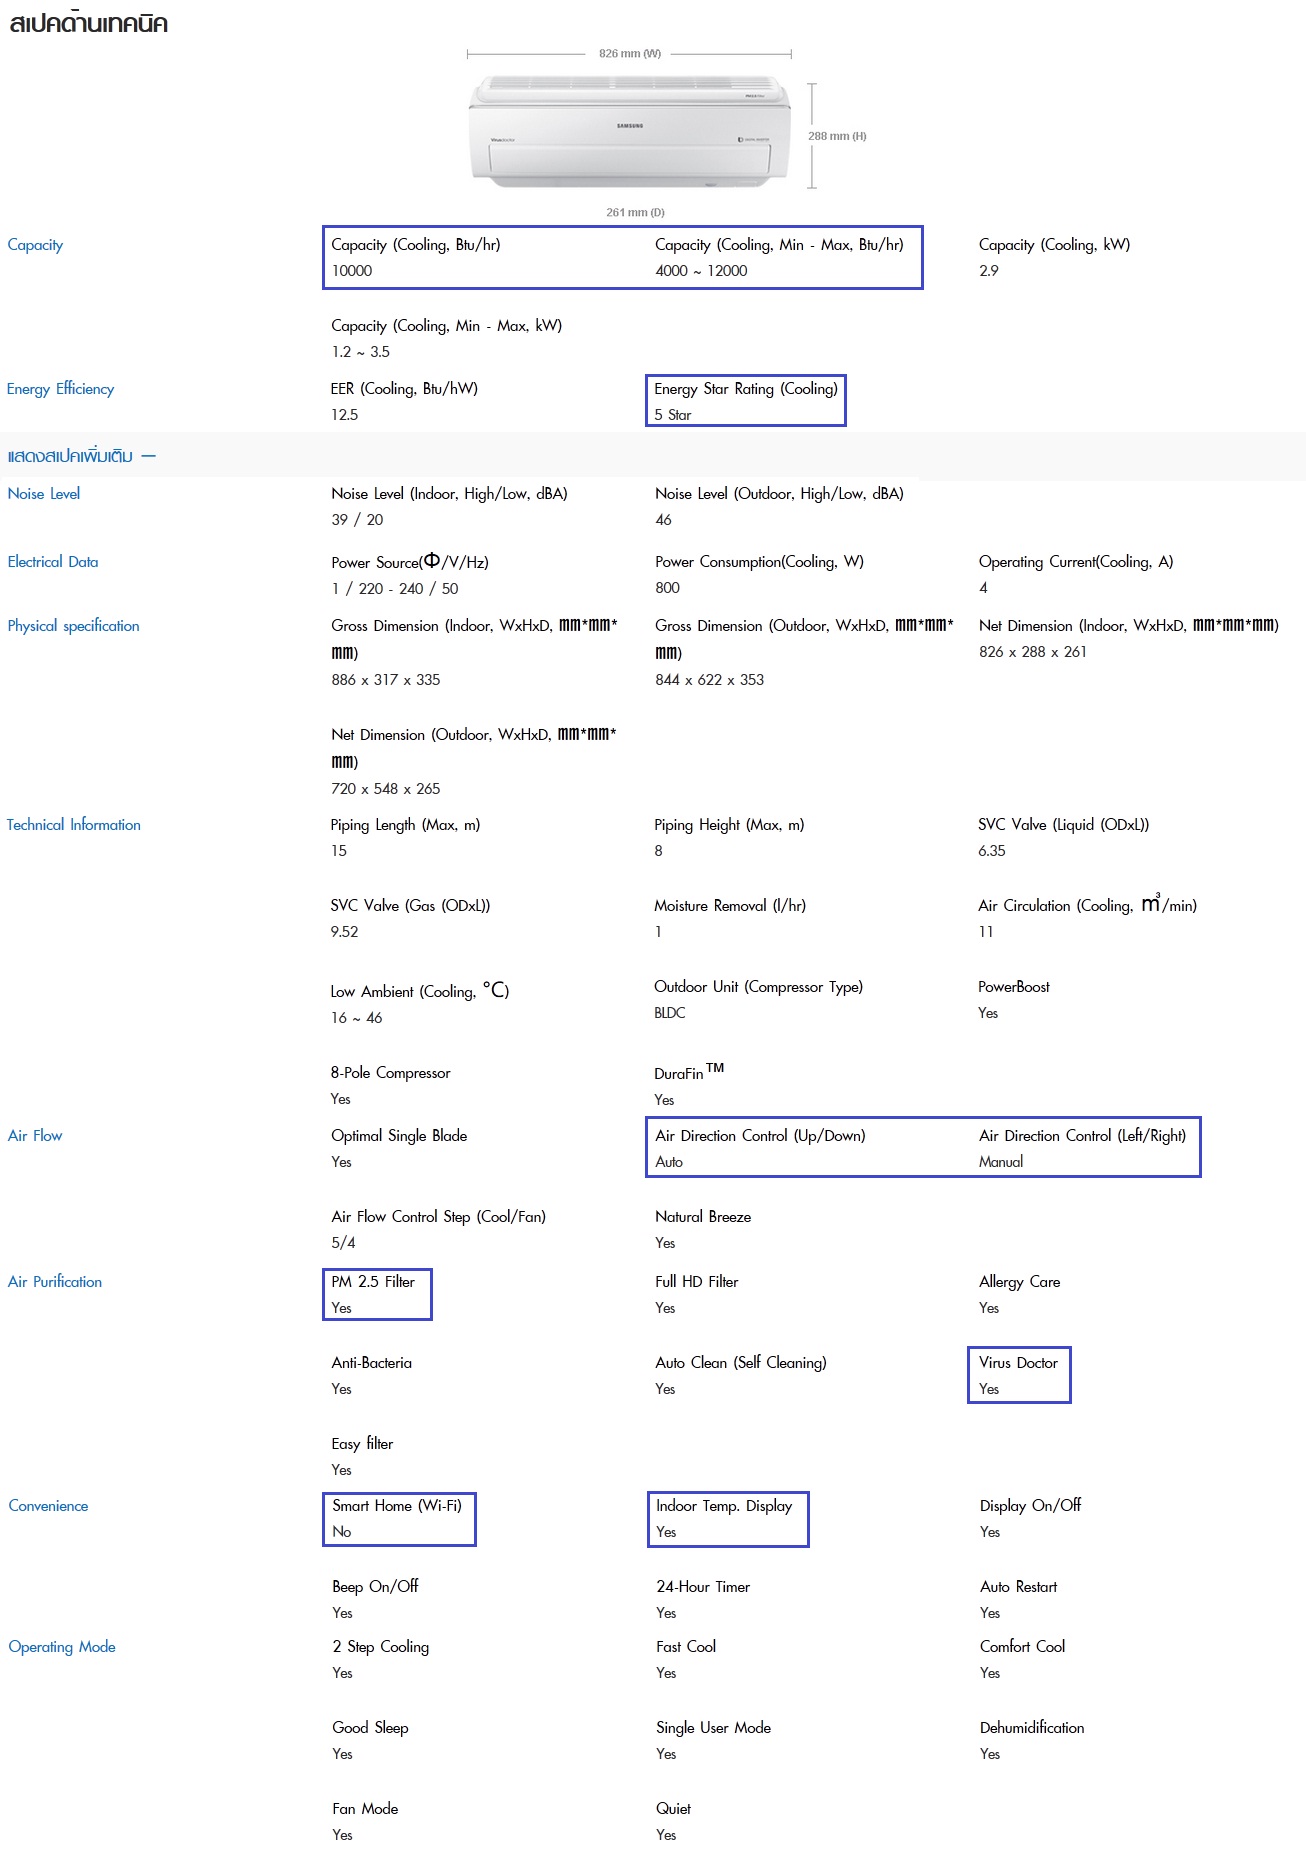Click the Electrical Data section heading
Image resolution: width=1306 pixels, height=1874 pixels.
tap(53, 562)
